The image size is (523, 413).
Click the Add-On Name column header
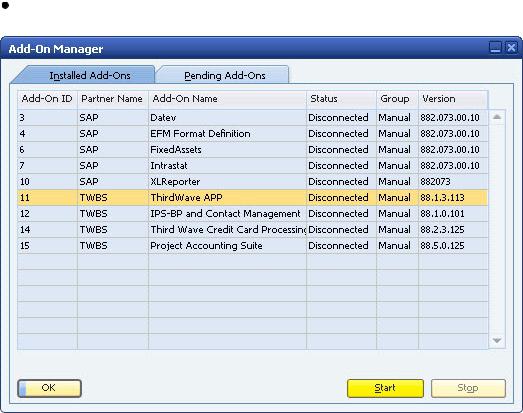point(227,99)
